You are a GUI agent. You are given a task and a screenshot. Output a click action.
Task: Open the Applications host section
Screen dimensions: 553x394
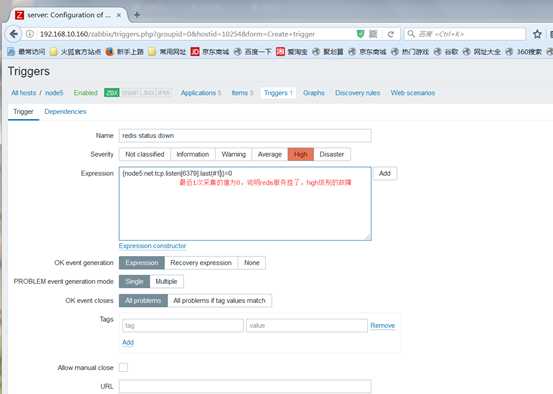(201, 93)
